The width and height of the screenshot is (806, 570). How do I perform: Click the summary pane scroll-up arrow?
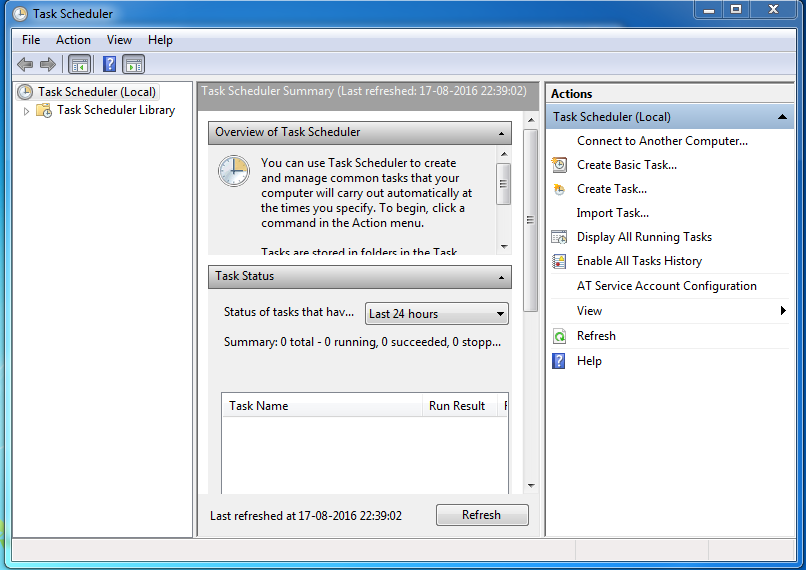click(531, 120)
